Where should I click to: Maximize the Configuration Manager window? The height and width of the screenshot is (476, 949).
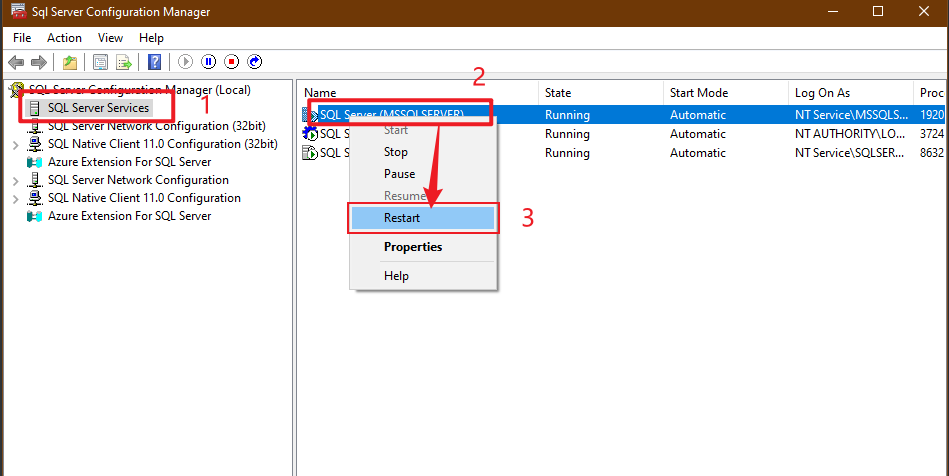click(x=878, y=12)
